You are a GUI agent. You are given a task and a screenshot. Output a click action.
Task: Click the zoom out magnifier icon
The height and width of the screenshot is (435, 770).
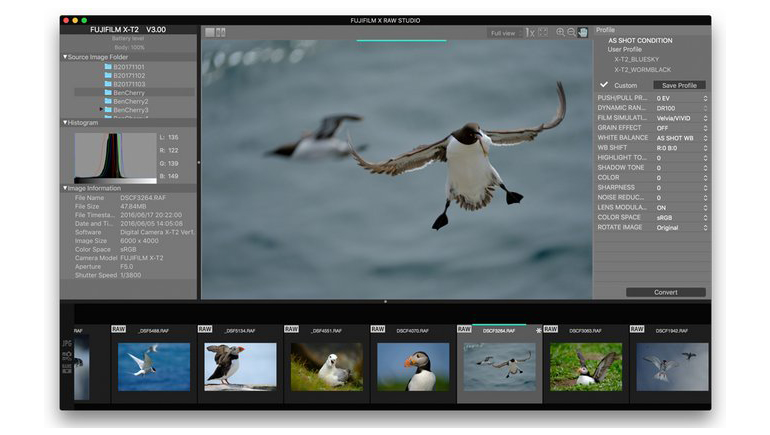pos(571,33)
